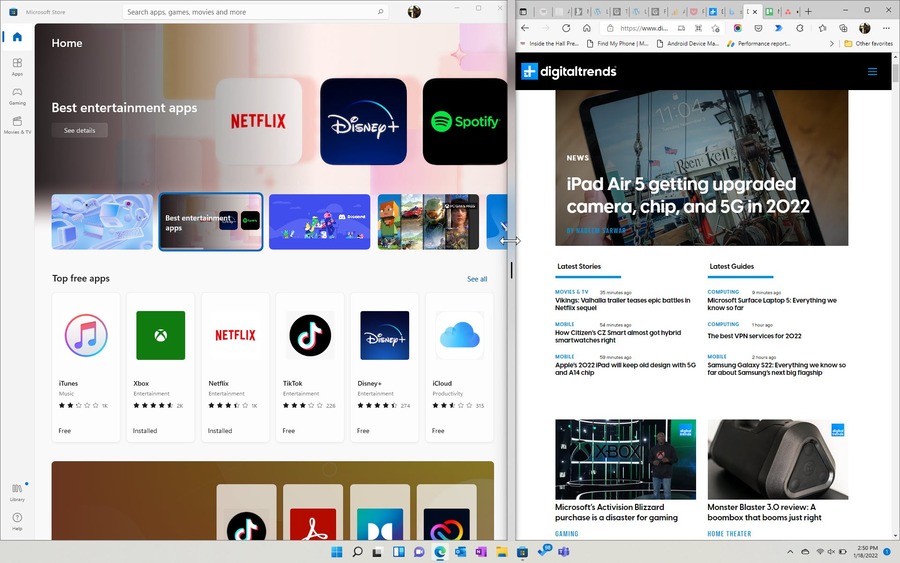
Task: Click the Spotify tile in hero banner
Action: click(465, 121)
